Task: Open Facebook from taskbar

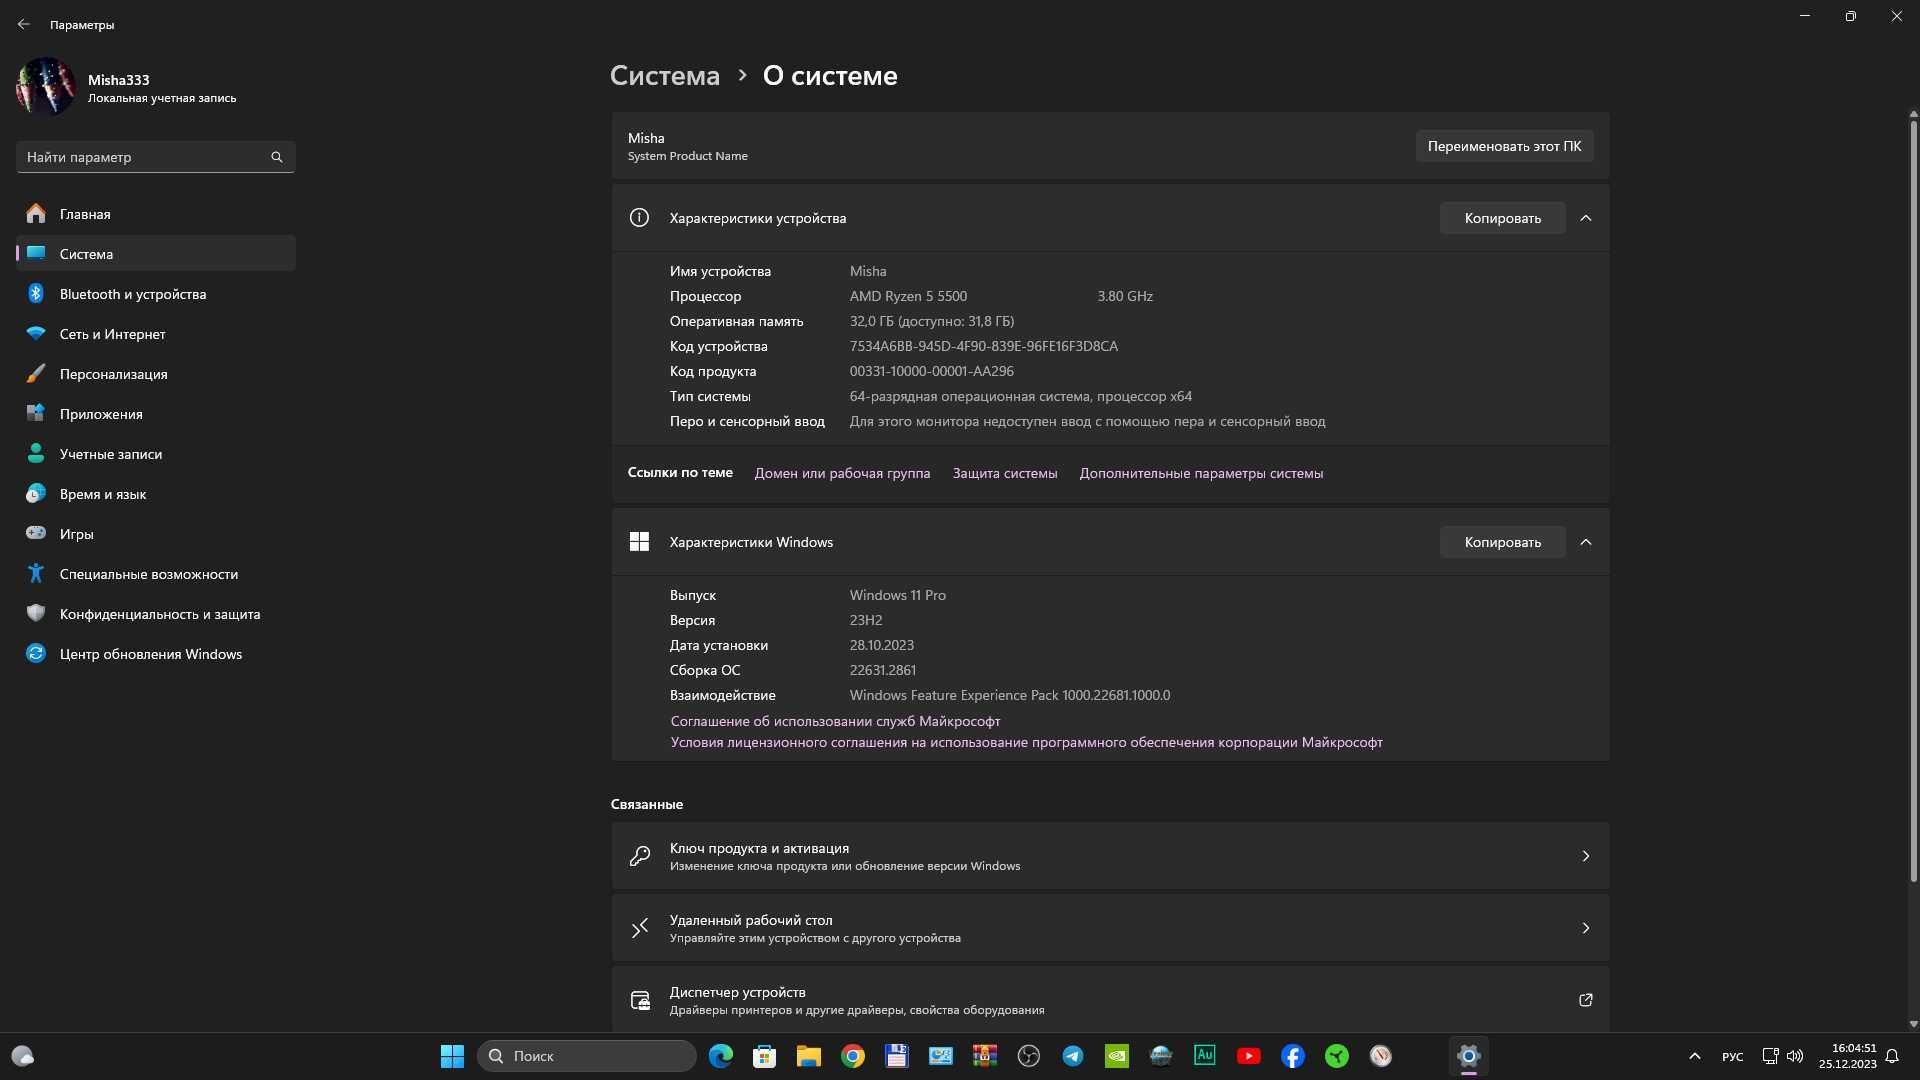Action: (x=1293, y=1056)
